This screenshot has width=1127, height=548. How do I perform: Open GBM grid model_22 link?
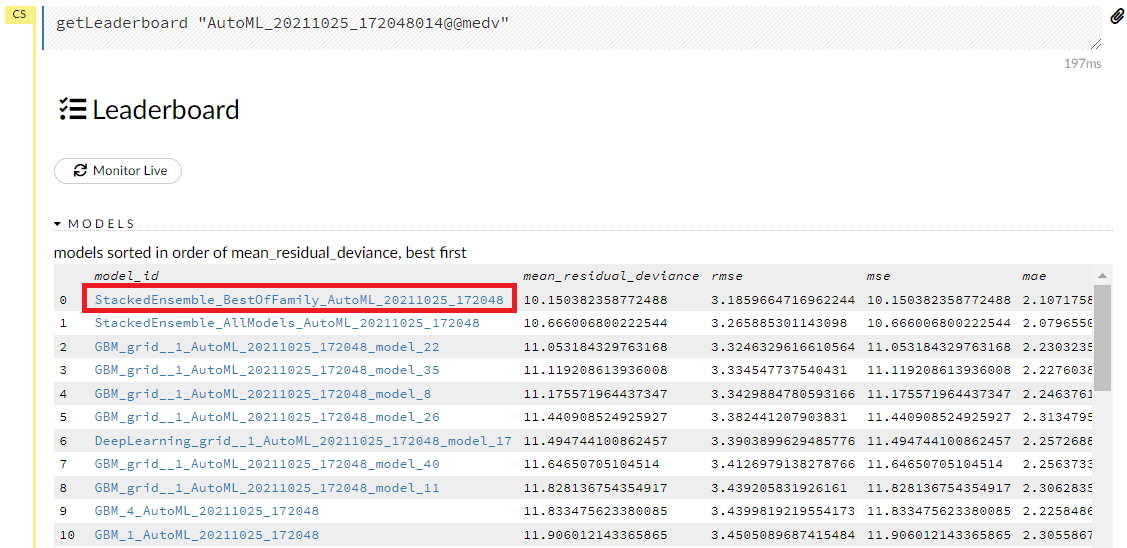pos(267,347)
